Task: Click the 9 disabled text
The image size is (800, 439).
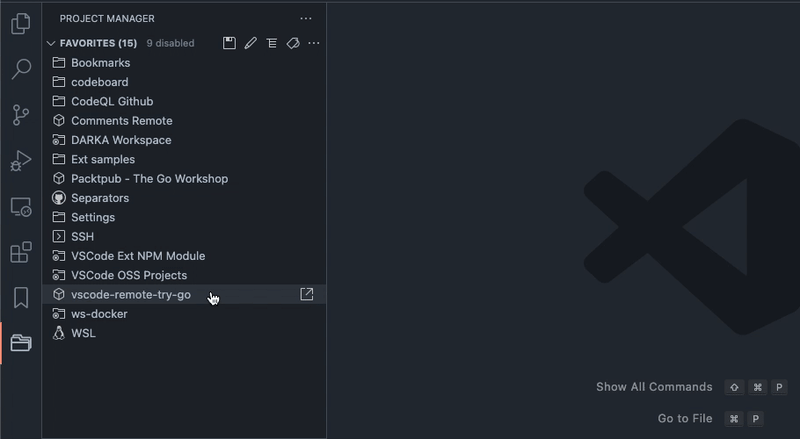Action: 170,43
